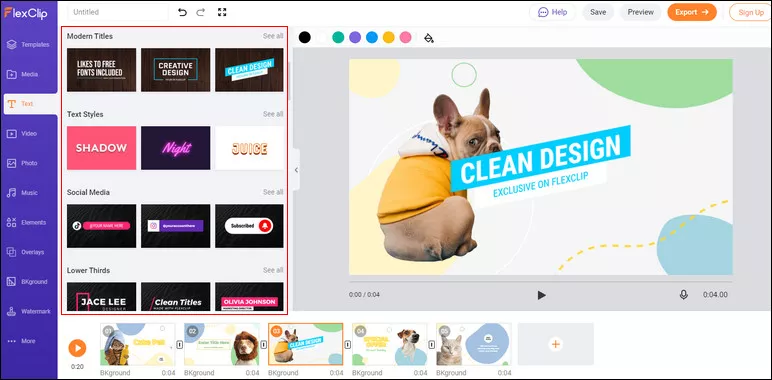Select storyboard scene 02
This screenshot has height=380, width=772.
222,344
